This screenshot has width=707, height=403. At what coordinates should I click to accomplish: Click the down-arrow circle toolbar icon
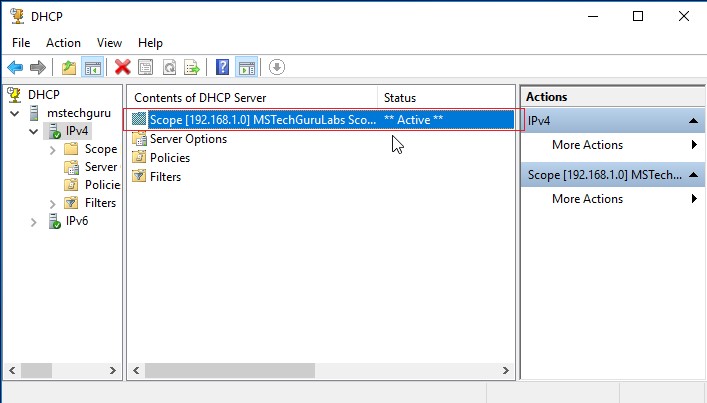point(277,68)
